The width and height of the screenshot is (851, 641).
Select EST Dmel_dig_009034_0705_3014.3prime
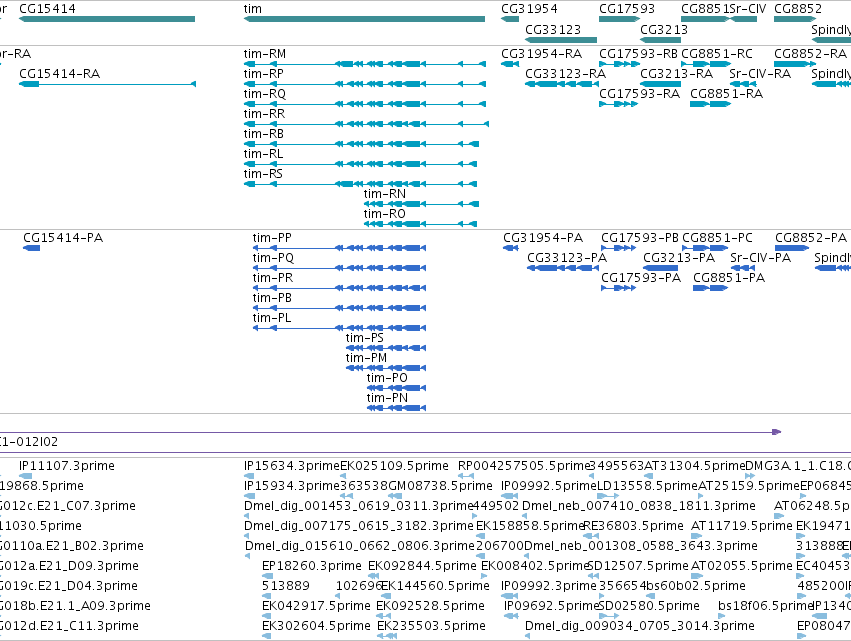click(528, 636)
